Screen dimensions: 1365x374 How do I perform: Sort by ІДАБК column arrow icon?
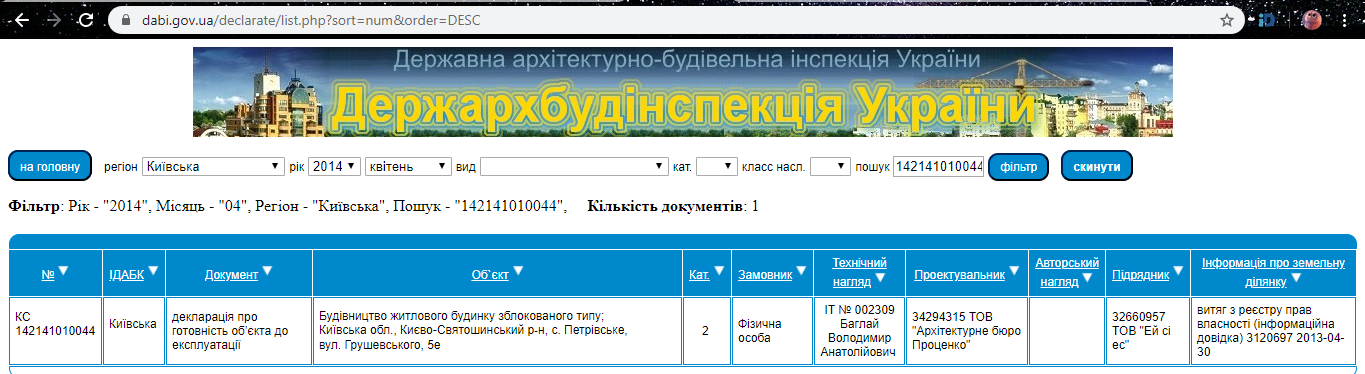pos(154,270)
